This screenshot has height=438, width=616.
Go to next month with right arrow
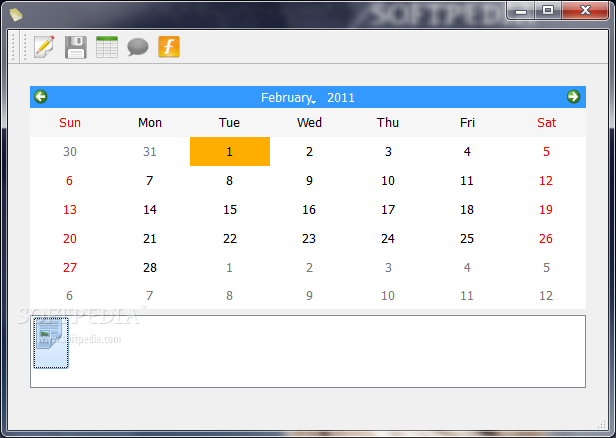pyautogui.click(x=573, y=97)
